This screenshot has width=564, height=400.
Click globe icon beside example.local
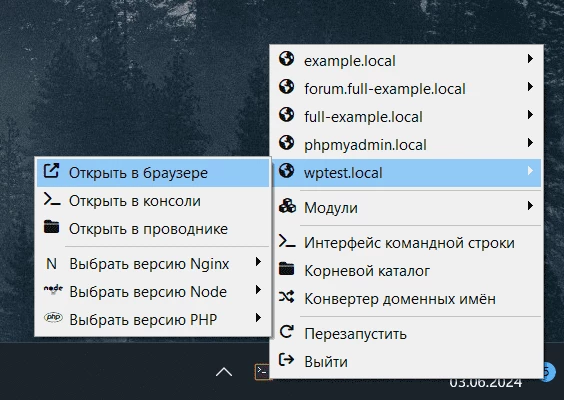(x=286, y=59)
